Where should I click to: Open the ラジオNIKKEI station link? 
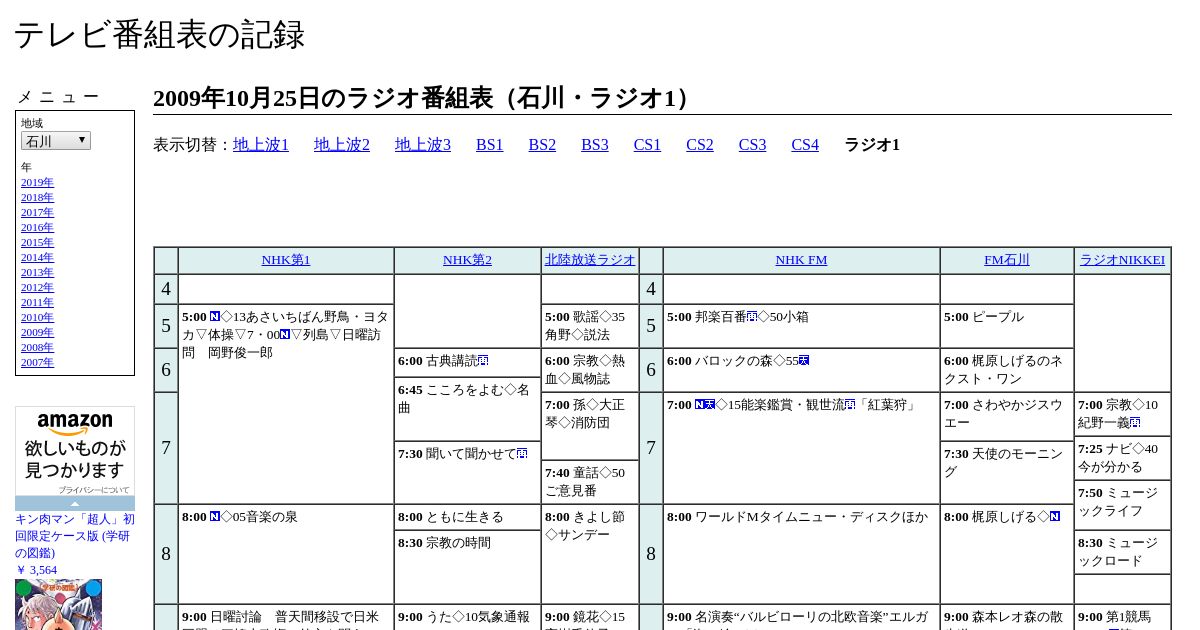pos(1122,260)
